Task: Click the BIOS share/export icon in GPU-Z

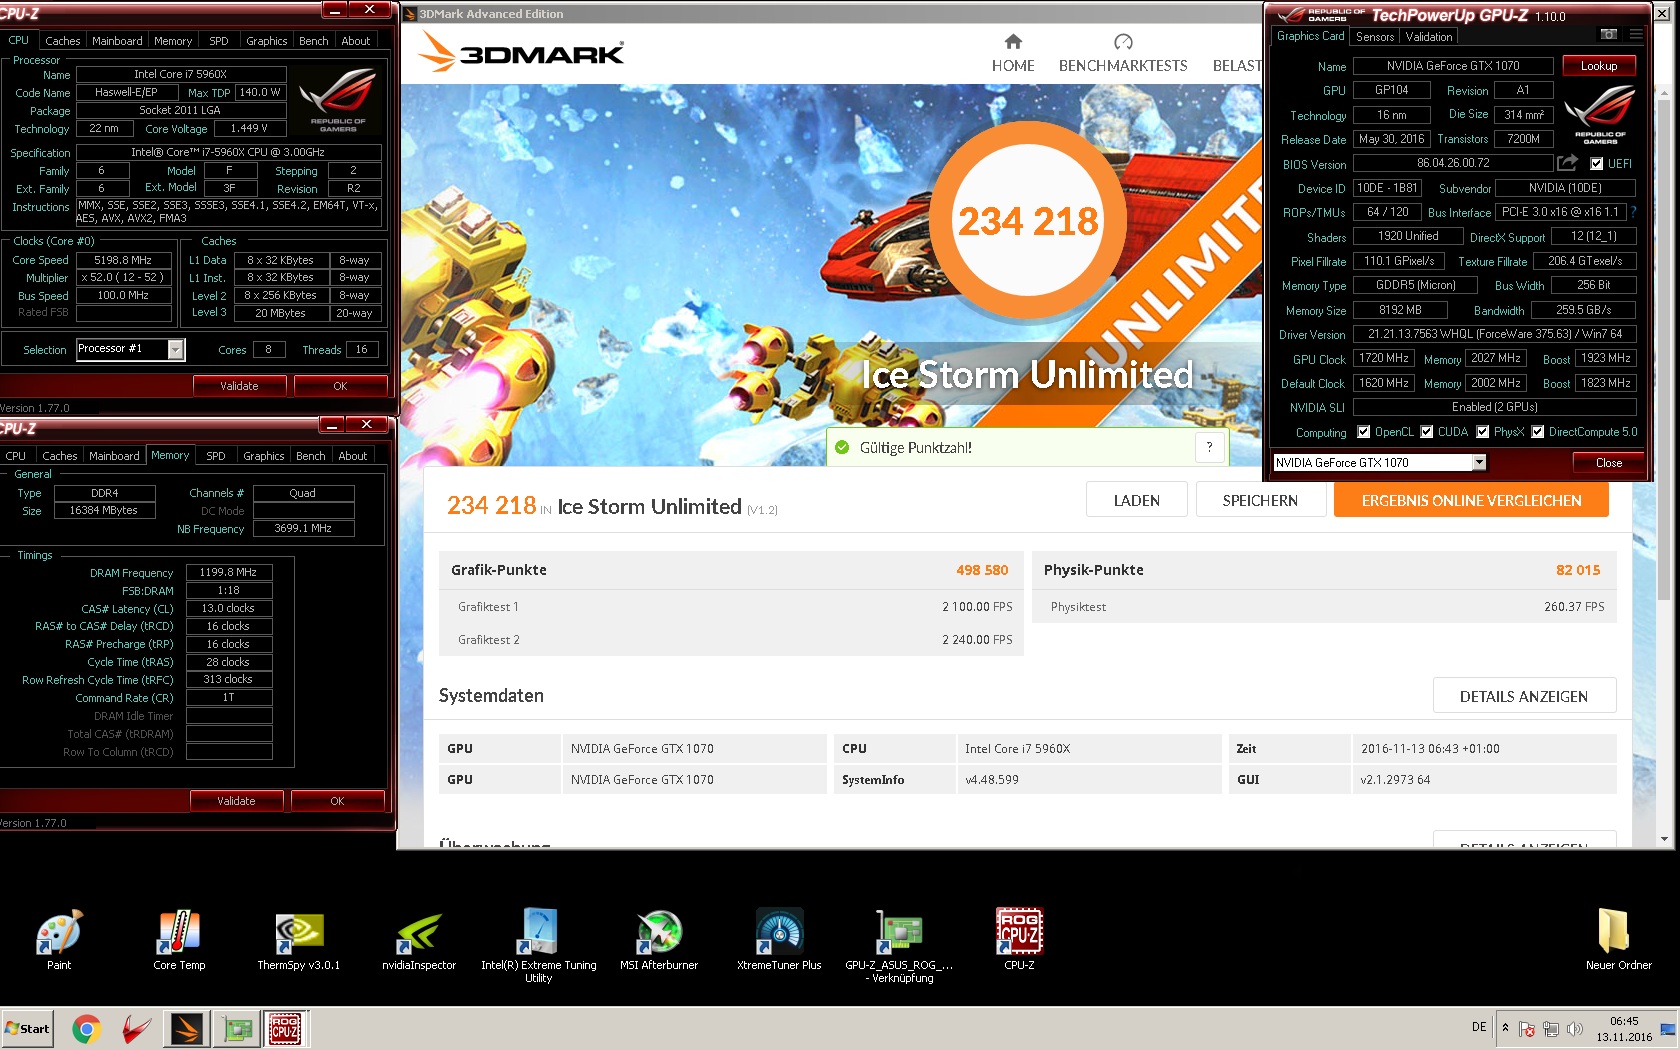Action: (1567, 163)
